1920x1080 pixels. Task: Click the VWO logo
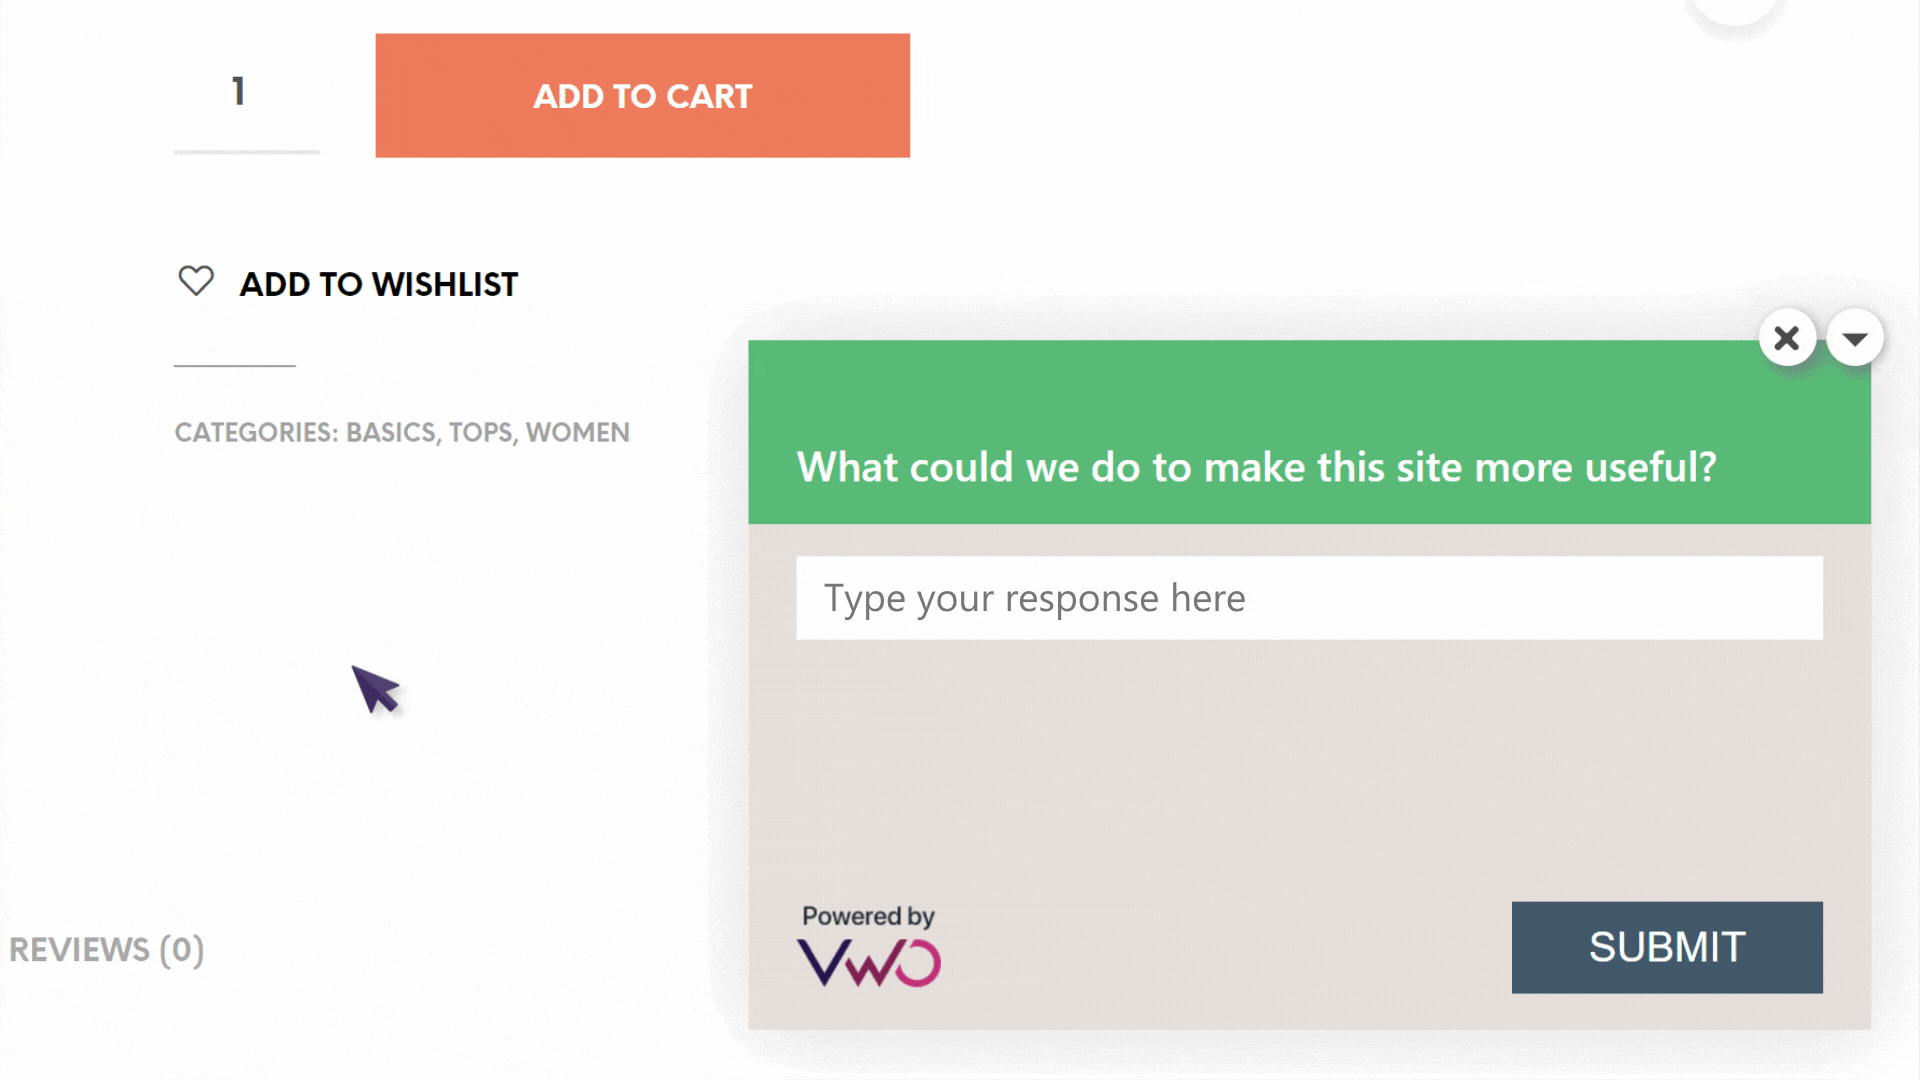868,963
